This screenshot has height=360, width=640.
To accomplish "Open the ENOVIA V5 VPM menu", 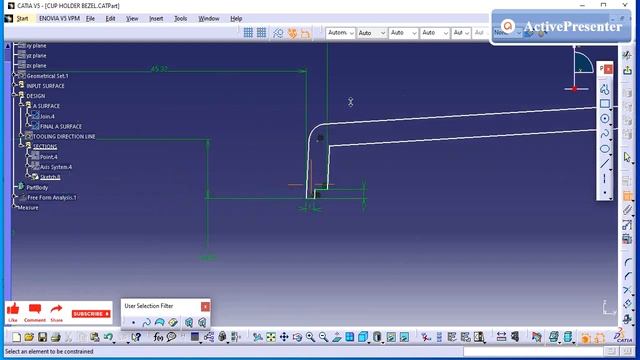I will pos(59,19).
